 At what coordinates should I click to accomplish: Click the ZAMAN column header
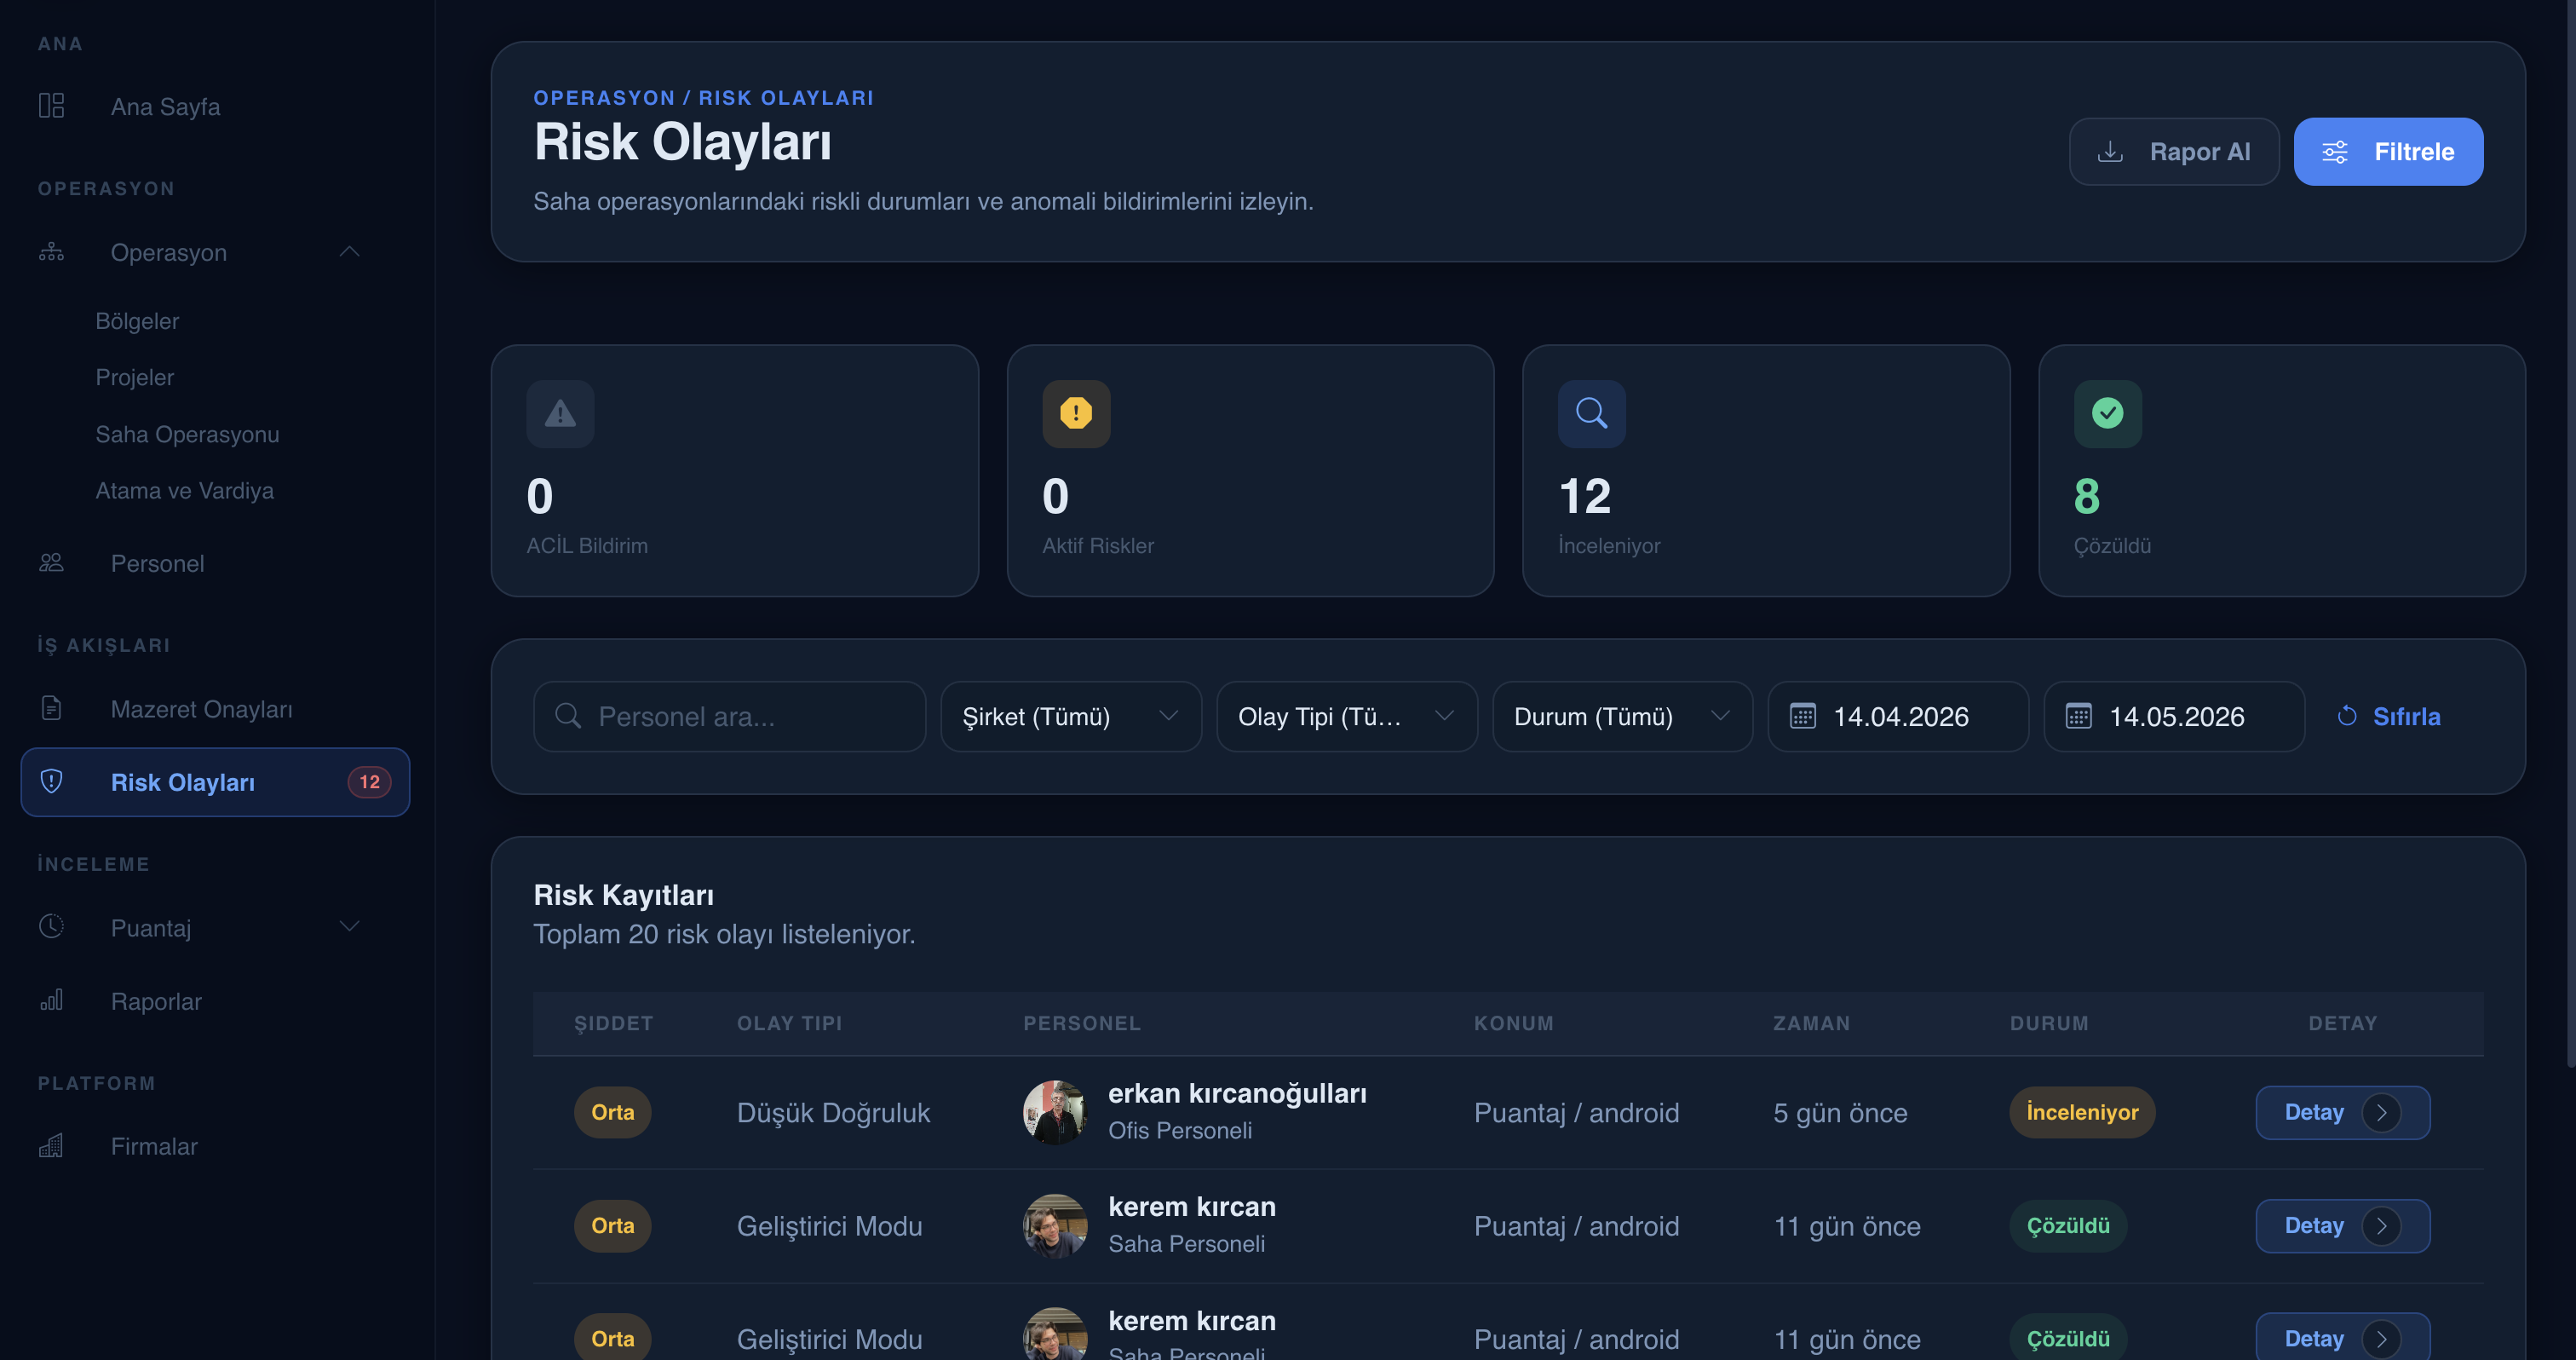click(x=1811, y=1023)
